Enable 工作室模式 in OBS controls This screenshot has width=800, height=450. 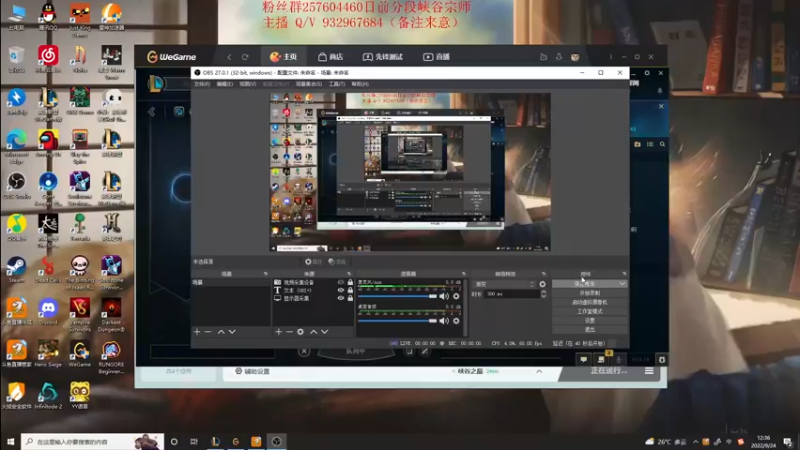coord(590,312)
